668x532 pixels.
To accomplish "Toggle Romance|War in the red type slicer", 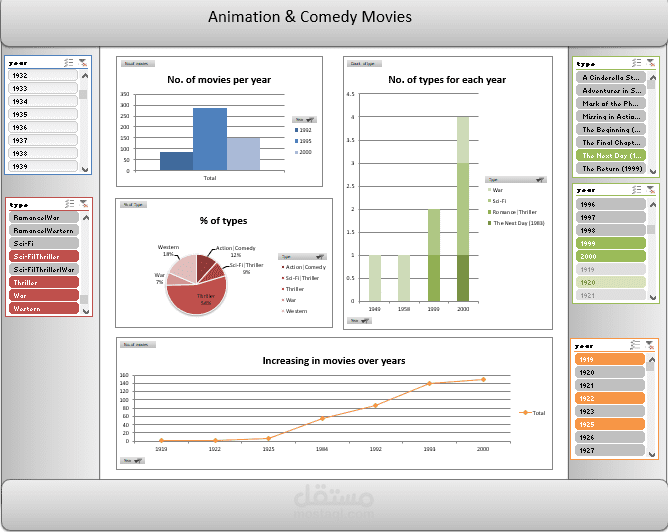I will point(44,217).
